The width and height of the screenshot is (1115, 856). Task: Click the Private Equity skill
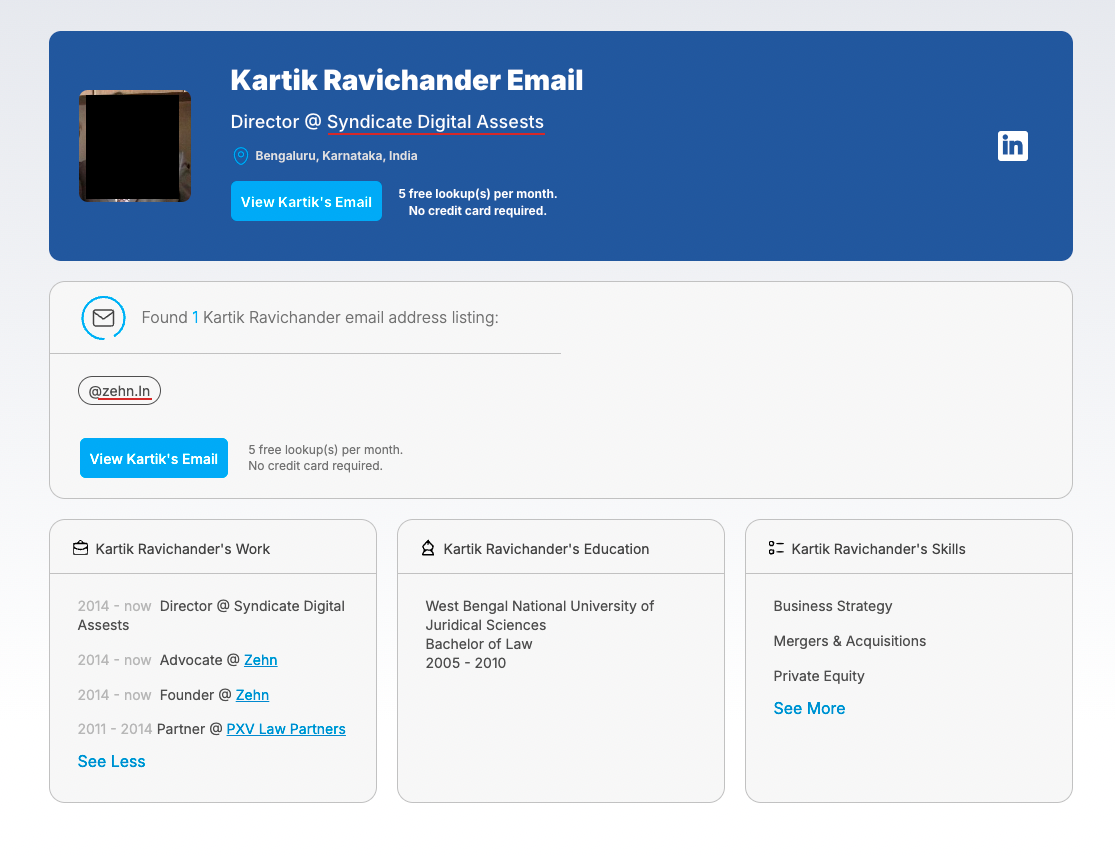point(818,675)
